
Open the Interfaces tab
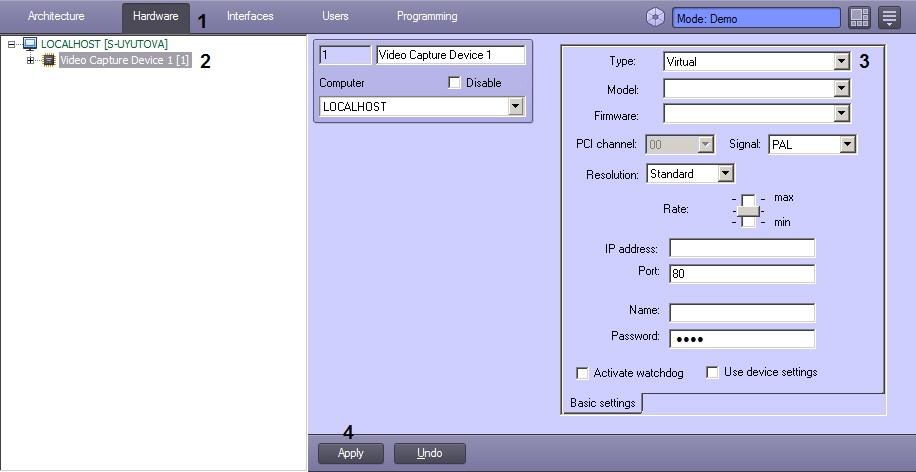(x=250, y=16)
